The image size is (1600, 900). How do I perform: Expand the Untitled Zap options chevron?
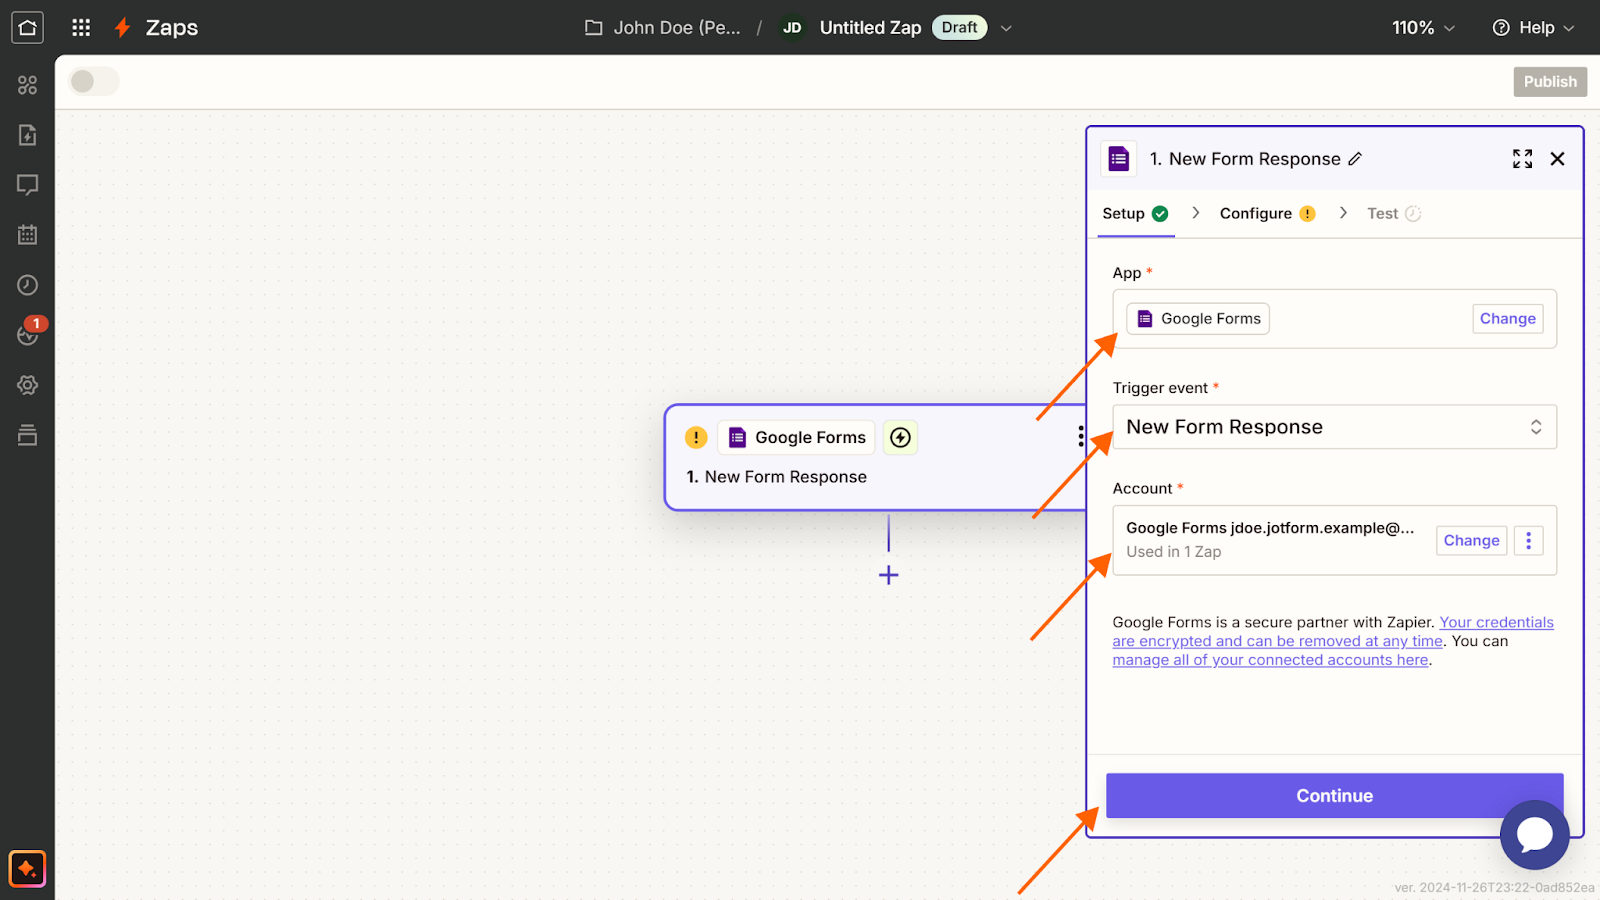coord(1006,28)
